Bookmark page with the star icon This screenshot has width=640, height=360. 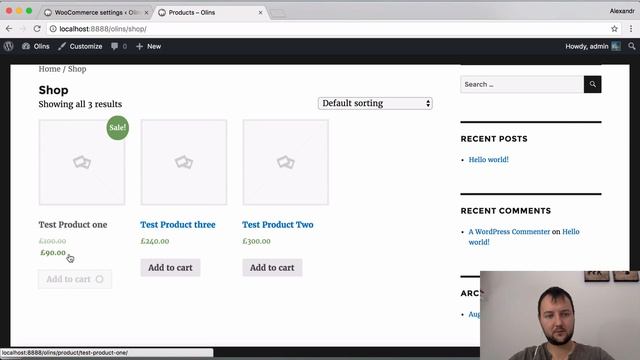614,29
